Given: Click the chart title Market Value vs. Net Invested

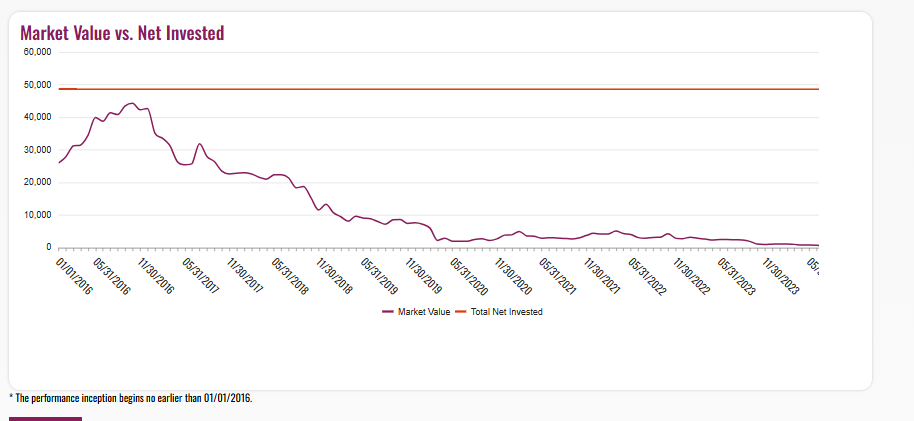Looking at the screenshot, I should click(x=122, y=33).
